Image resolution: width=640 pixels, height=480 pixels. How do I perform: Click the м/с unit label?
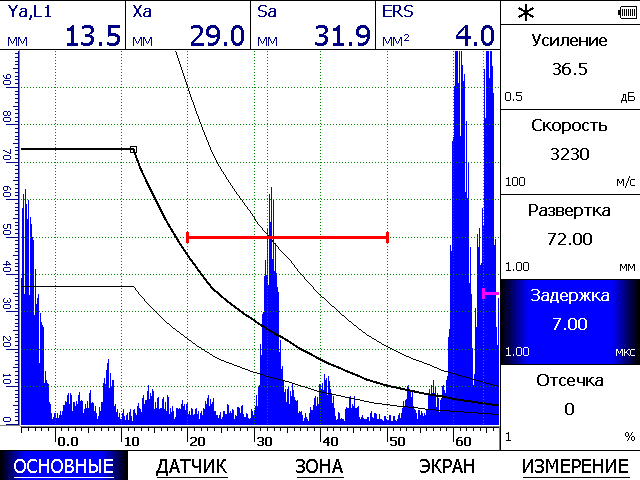point(626,182)
